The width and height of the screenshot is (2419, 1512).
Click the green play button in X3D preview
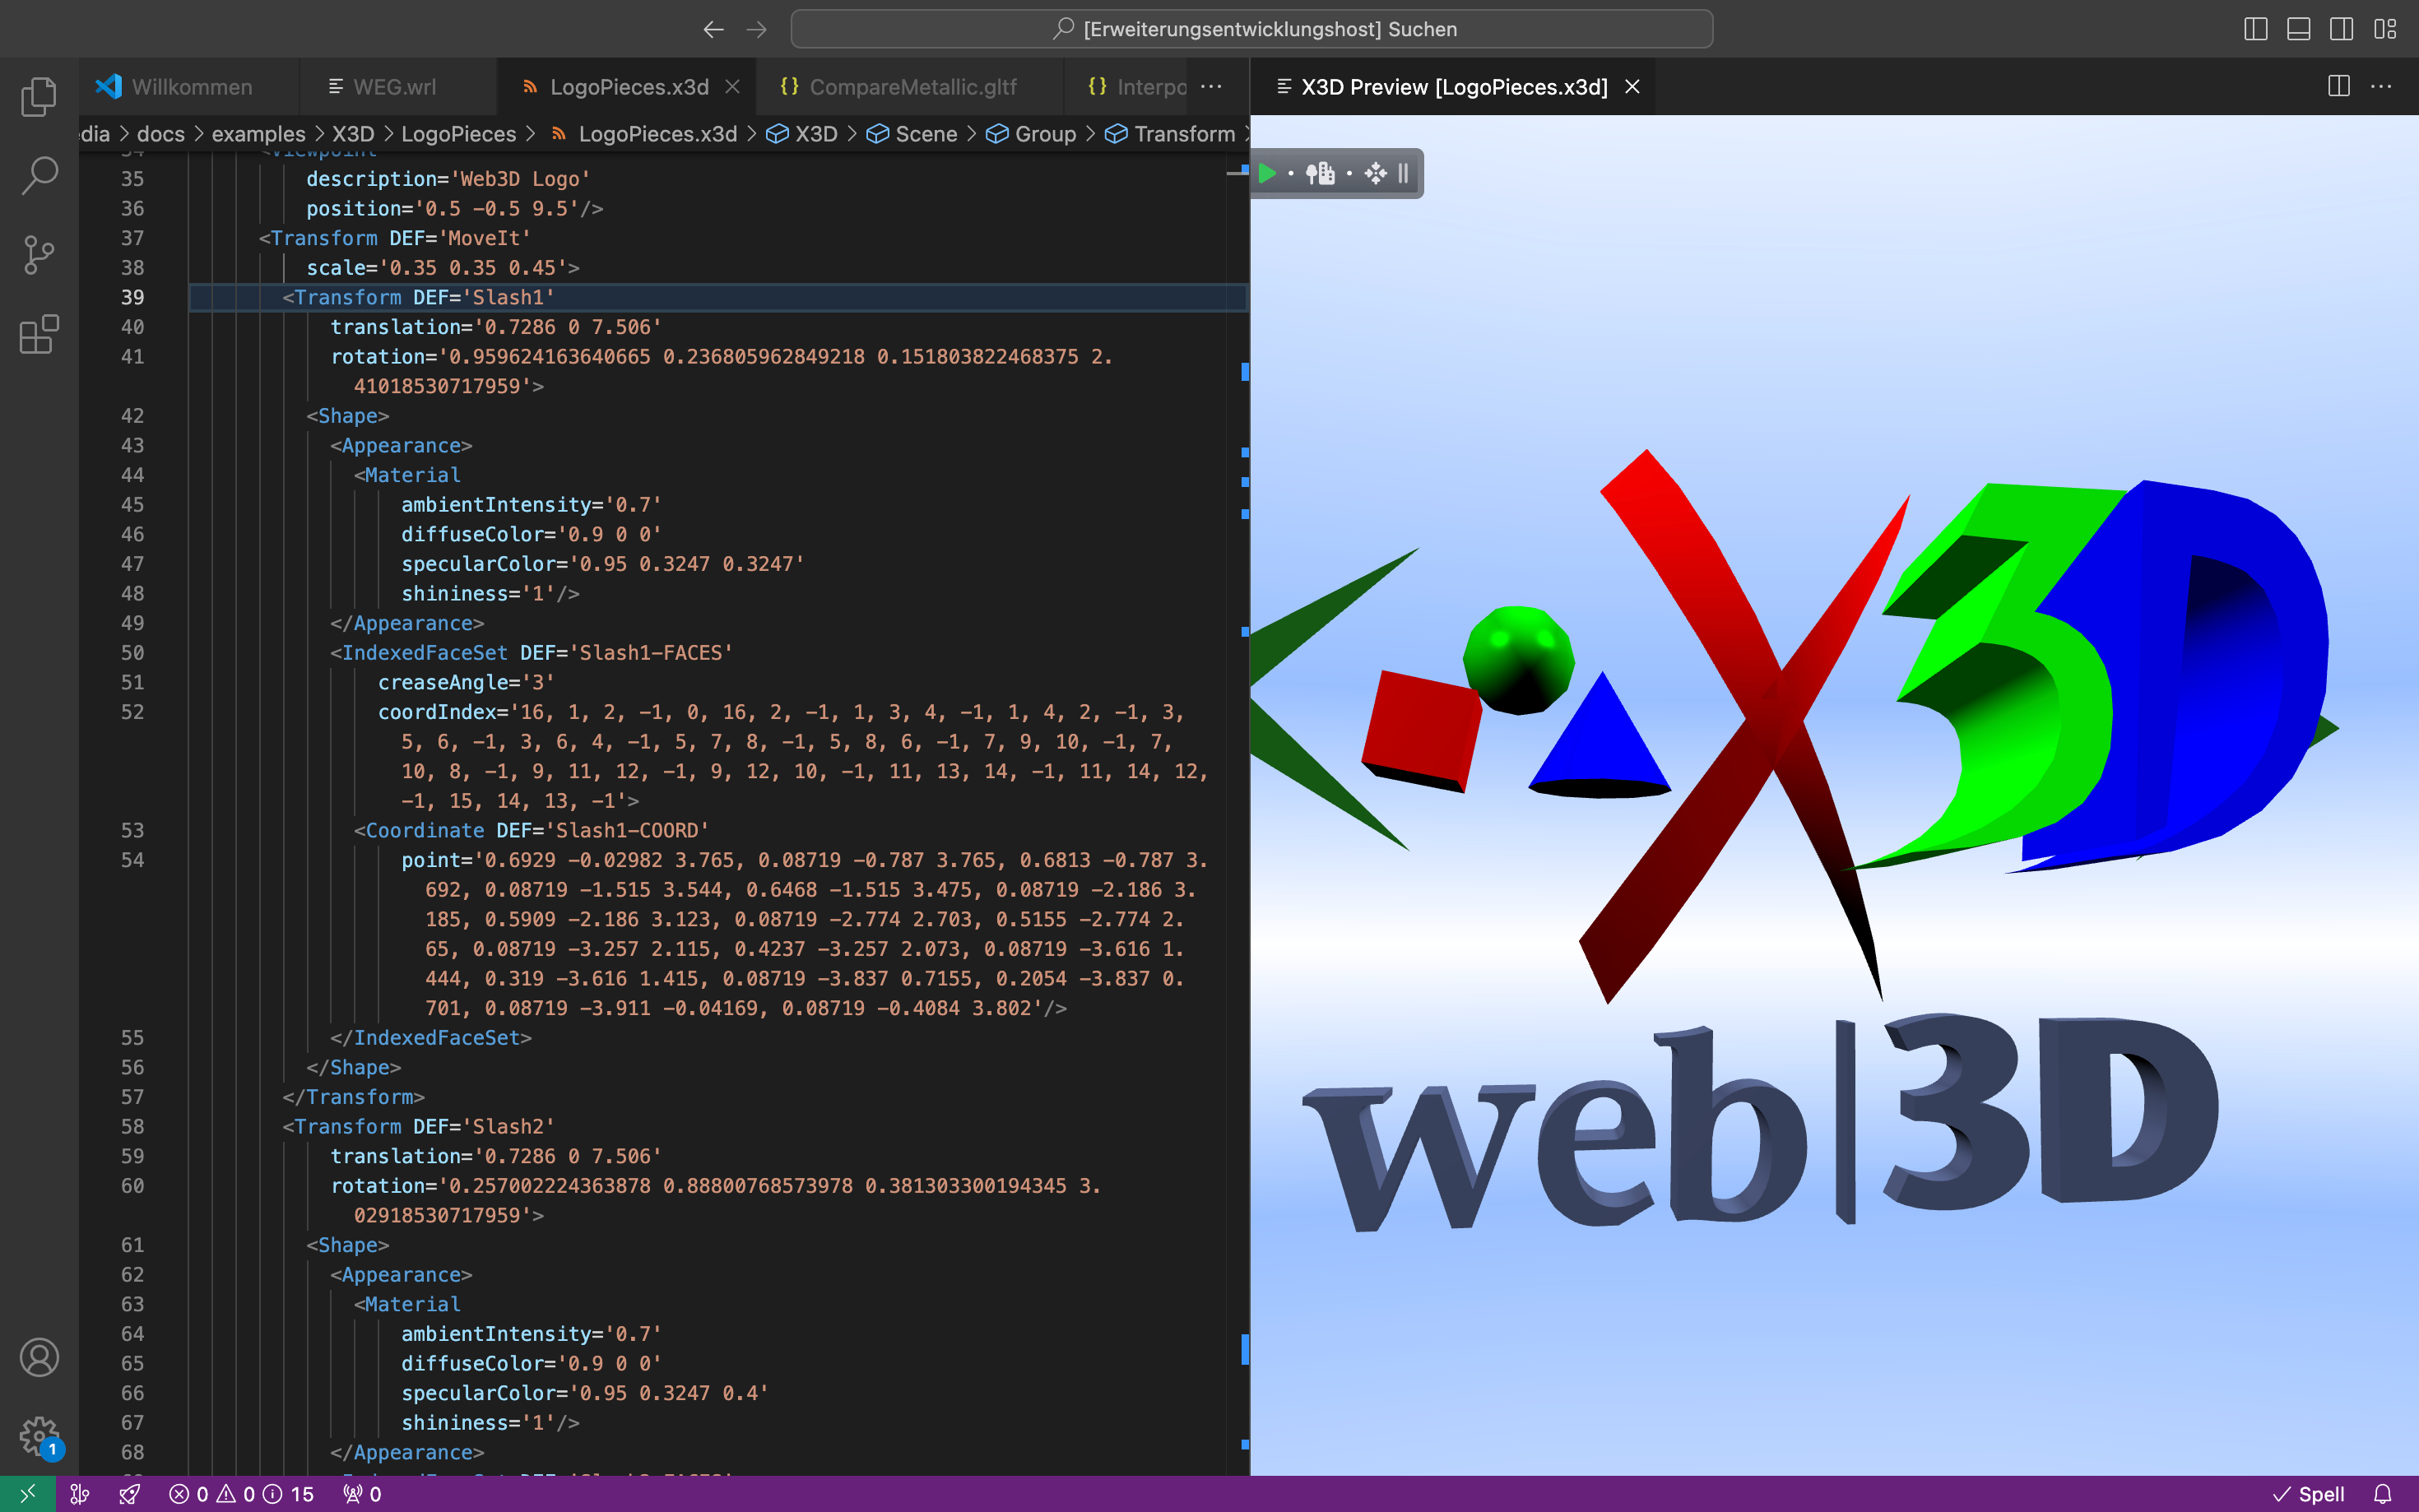(x=1267, y=173)
